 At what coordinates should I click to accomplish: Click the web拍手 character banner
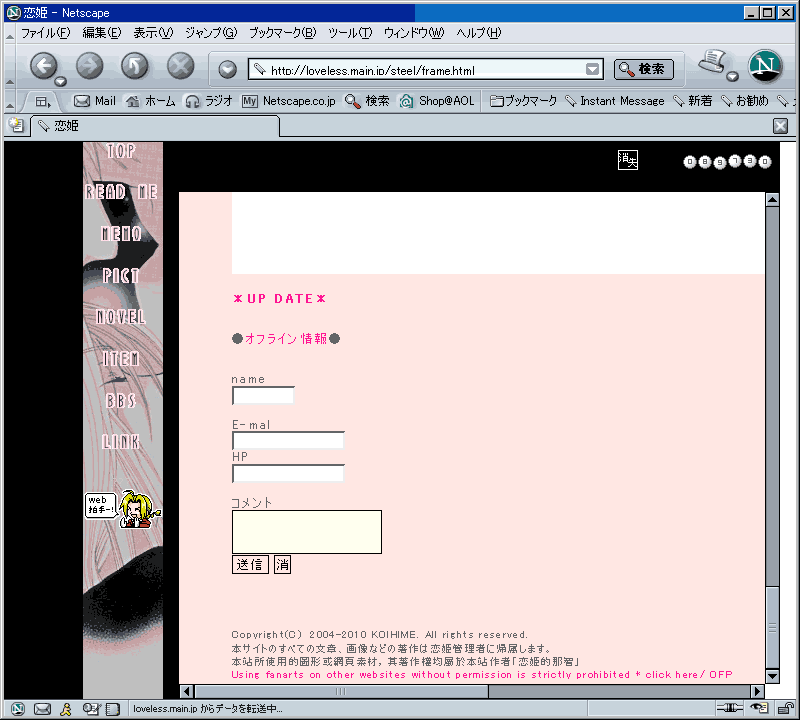123,509
